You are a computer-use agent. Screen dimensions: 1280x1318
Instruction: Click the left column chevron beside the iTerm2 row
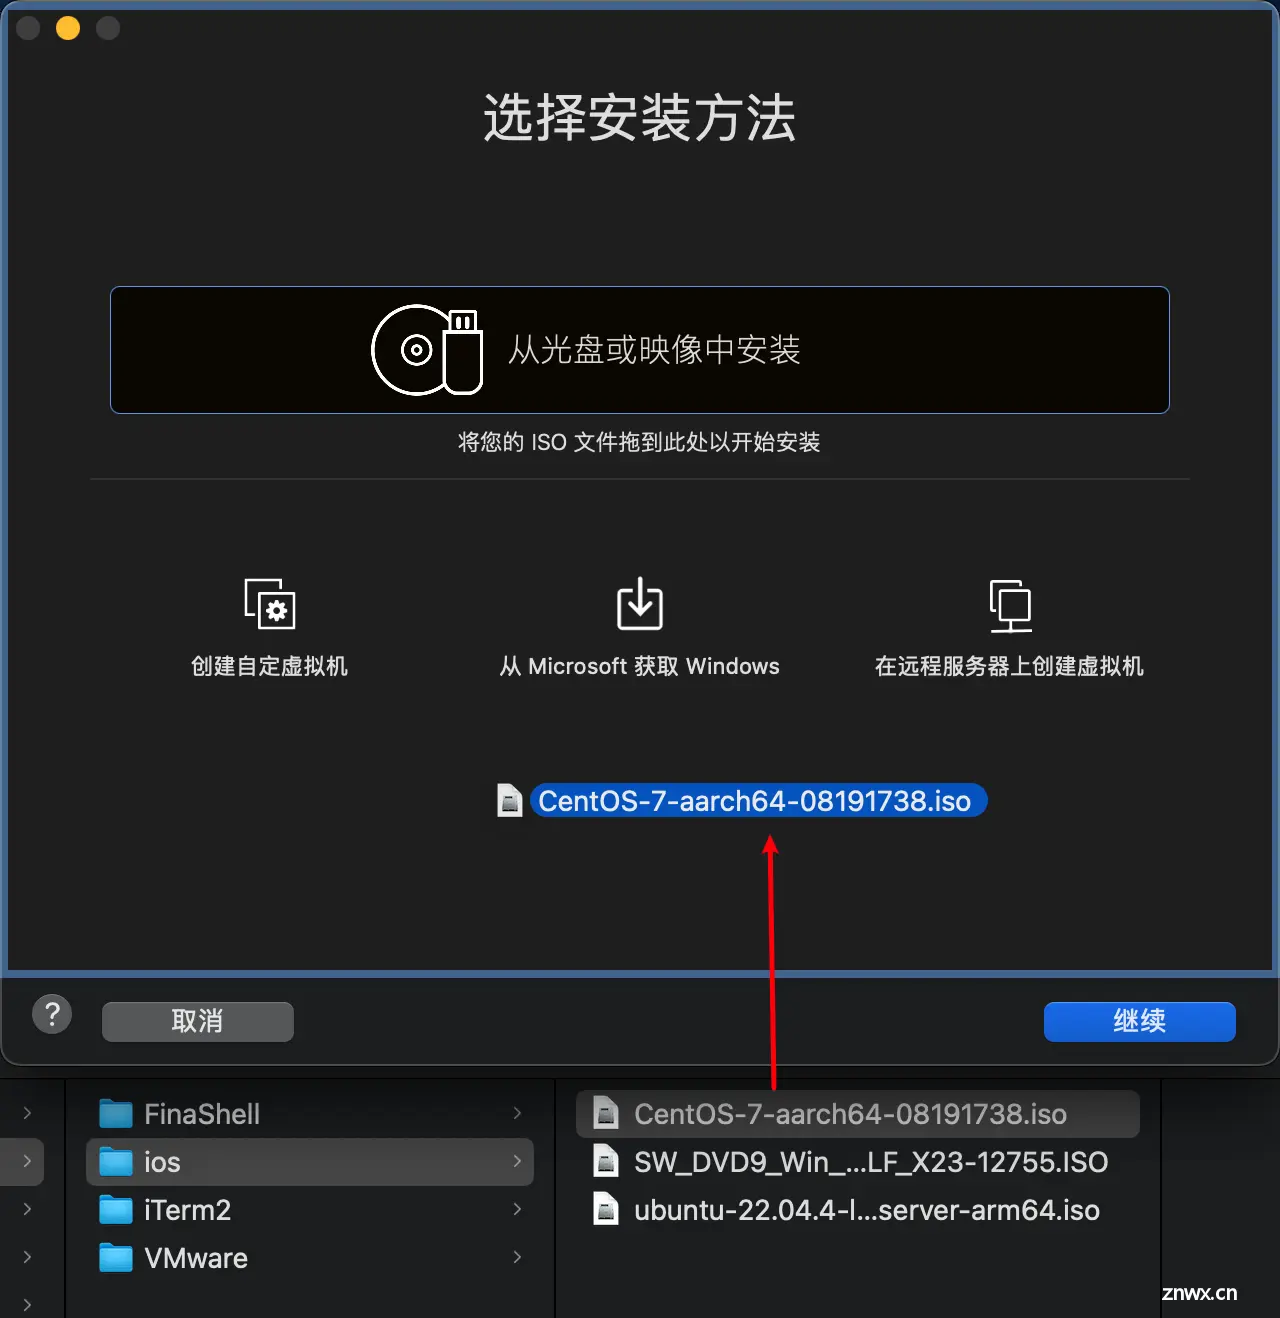(x=27, y=1209)
